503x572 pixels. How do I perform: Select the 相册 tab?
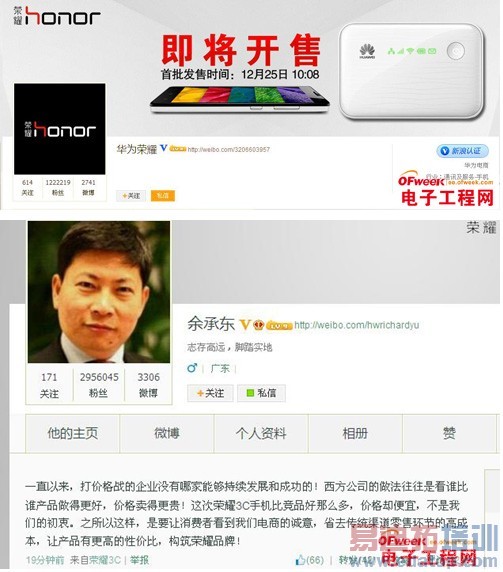click(x=355, y=433)
